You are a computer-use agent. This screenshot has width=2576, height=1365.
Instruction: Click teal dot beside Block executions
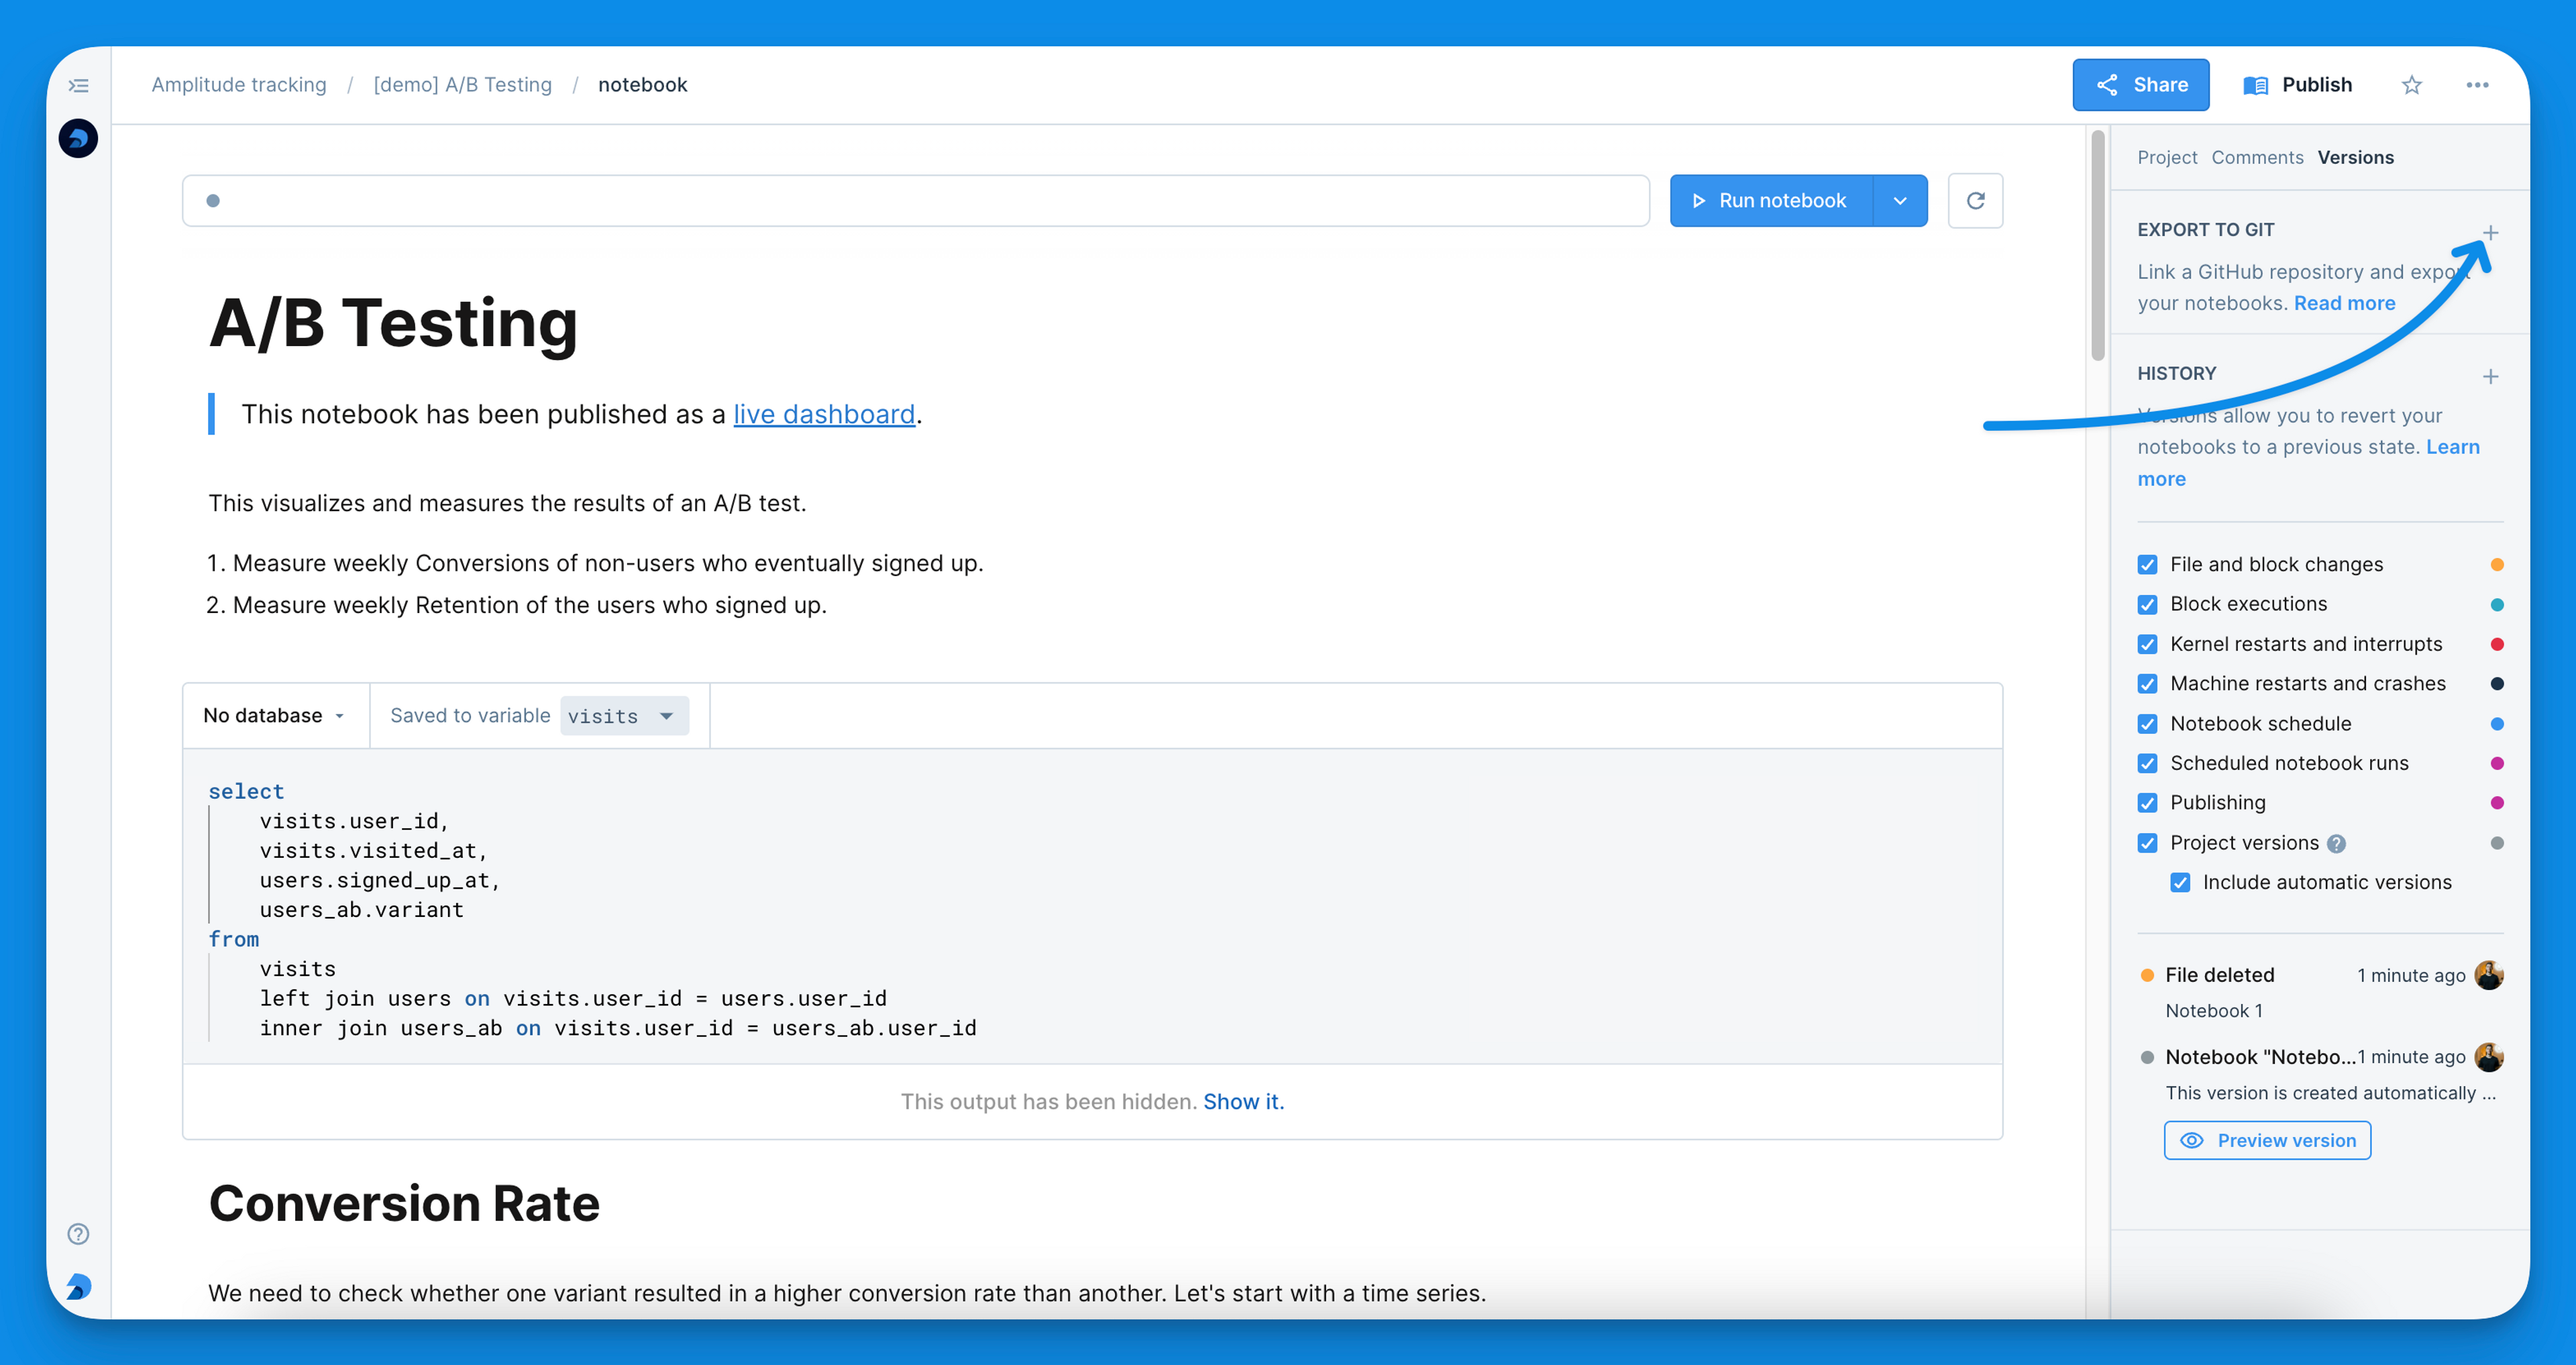tap(2496, 605)
